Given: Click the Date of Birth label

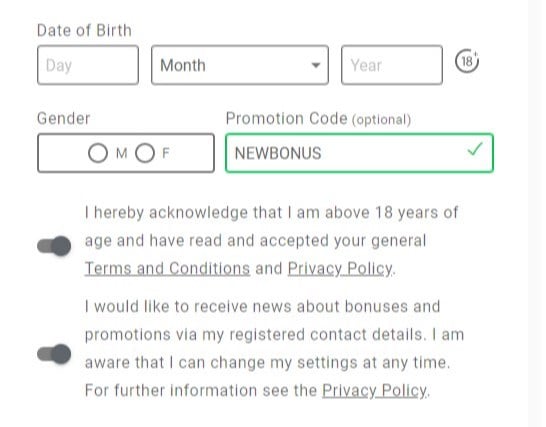Looking at the screenshot, I should pyautogui.click(x=84, y=31).
